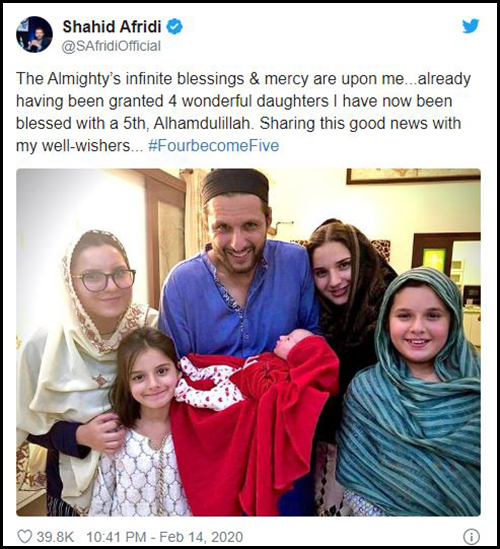
Task: Open the attached family photo
Action: click(x=248, y=342)
